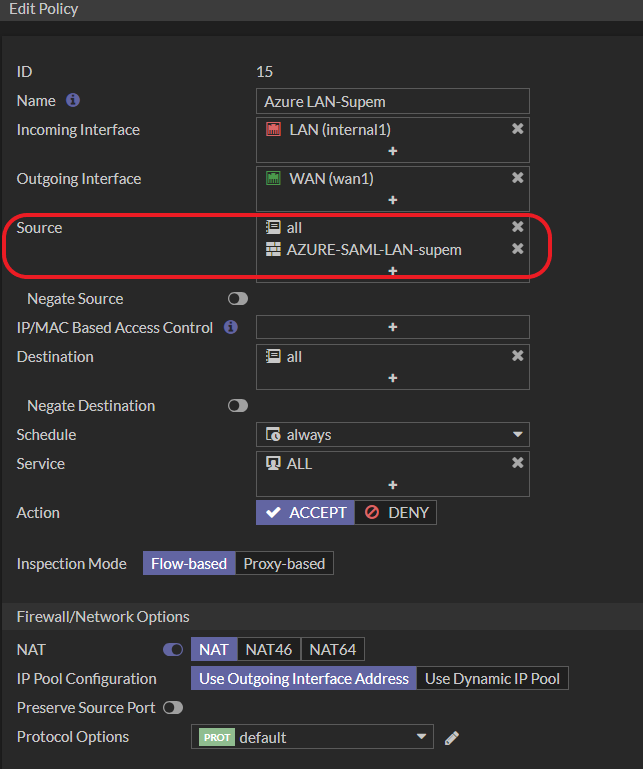Choose Use Dynamic IP Pool
The image size is (643, 769).
(x=492, y=679)
